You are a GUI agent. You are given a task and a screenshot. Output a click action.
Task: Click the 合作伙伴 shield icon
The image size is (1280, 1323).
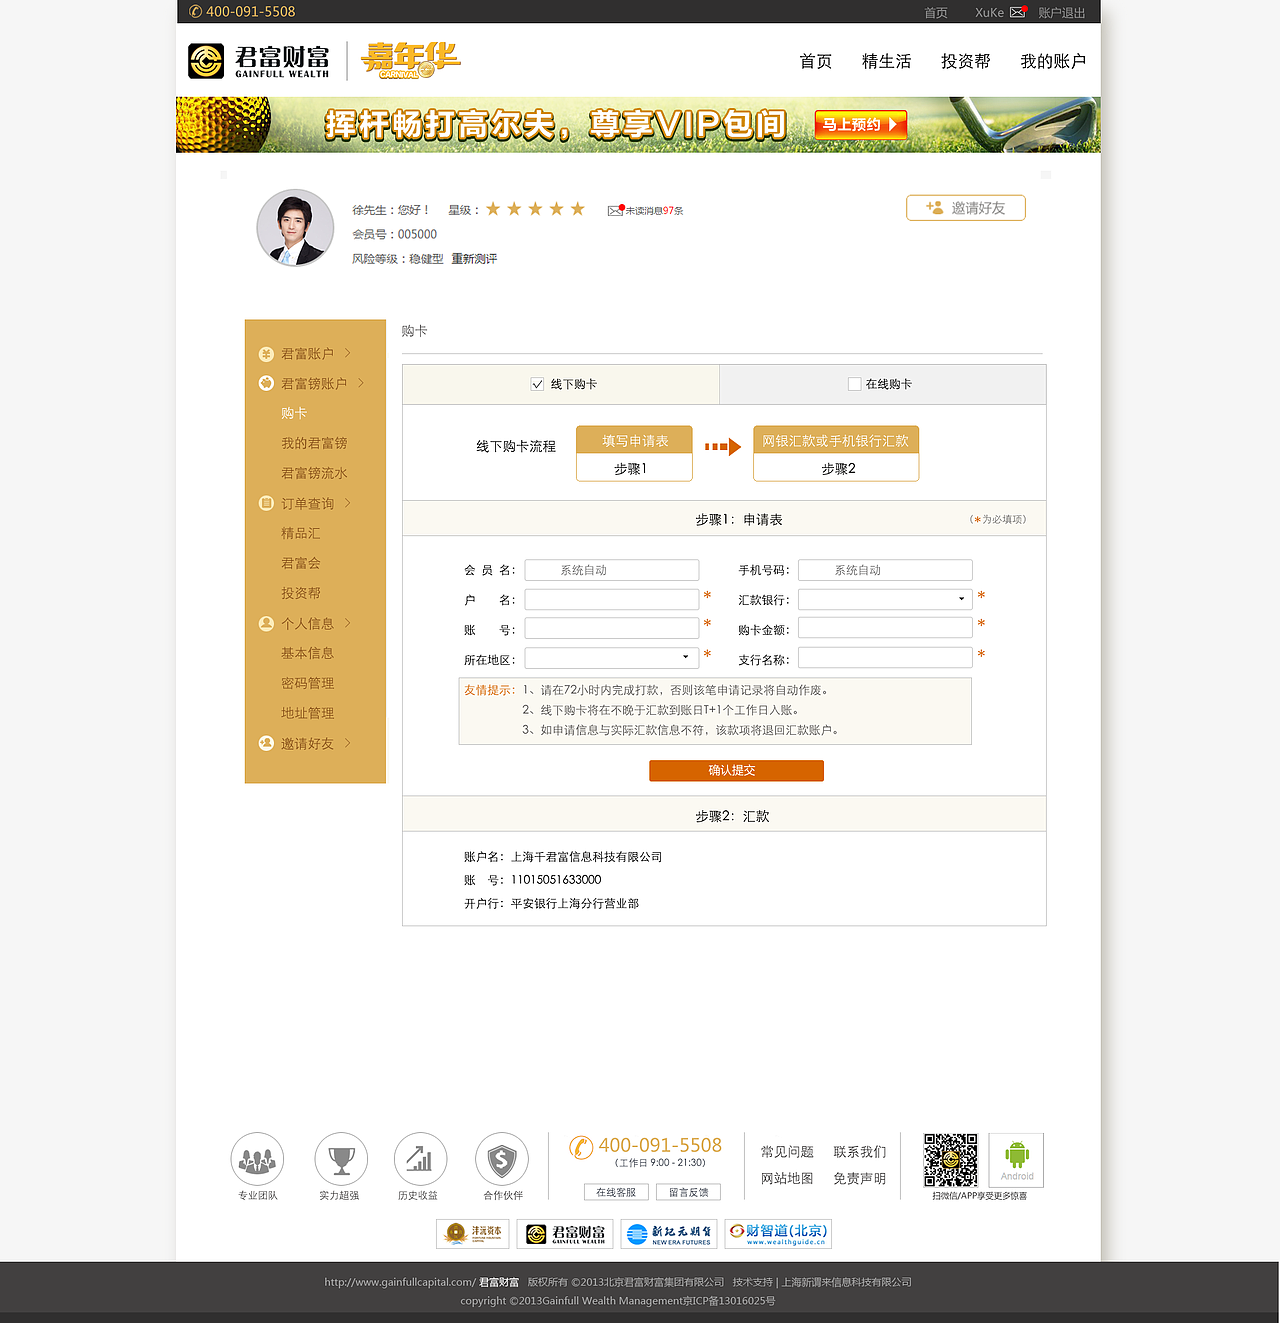tap(501, 1158)
